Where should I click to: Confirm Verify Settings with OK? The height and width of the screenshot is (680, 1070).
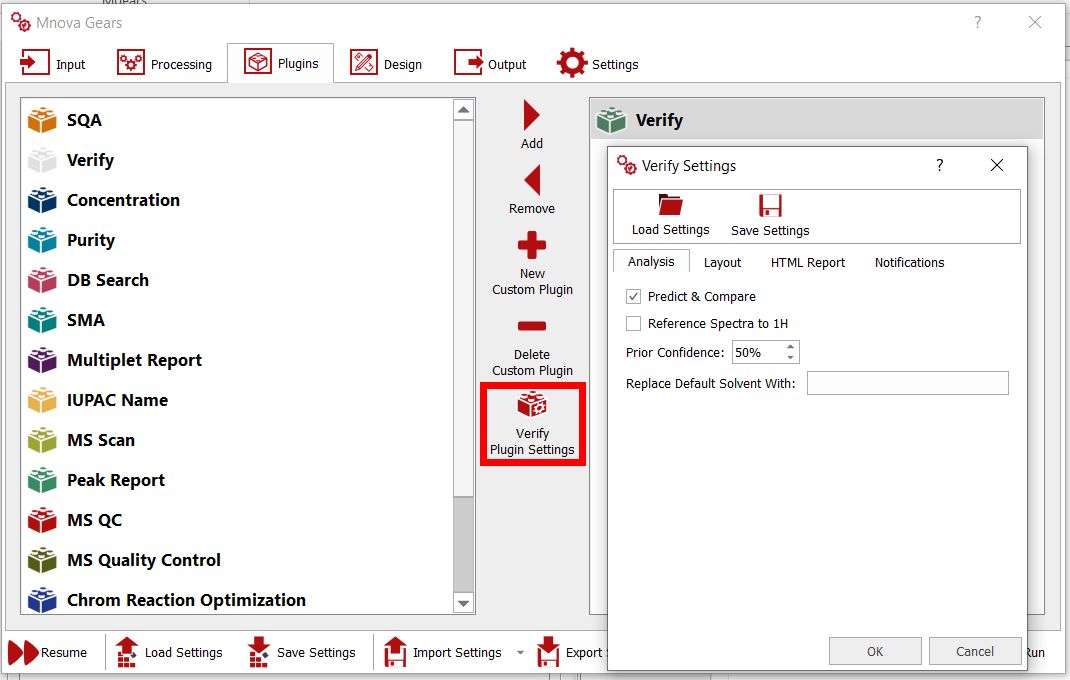[875, 651]
